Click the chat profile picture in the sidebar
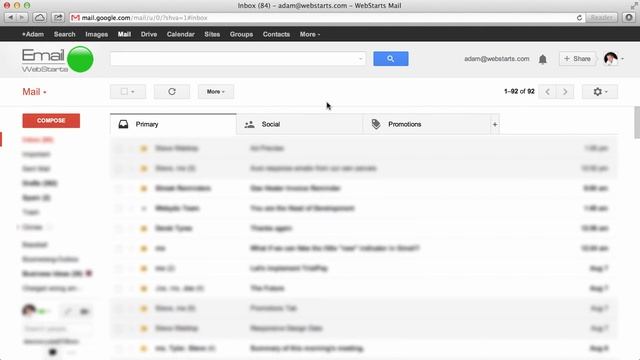 [29, 311]
